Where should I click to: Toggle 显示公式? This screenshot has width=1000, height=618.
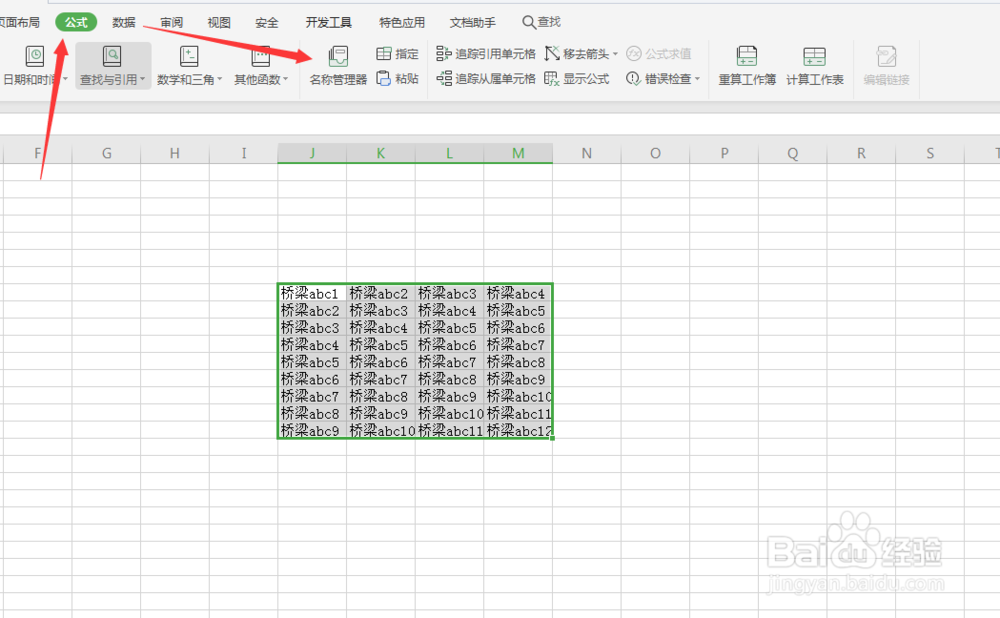(x=577, y=78)
